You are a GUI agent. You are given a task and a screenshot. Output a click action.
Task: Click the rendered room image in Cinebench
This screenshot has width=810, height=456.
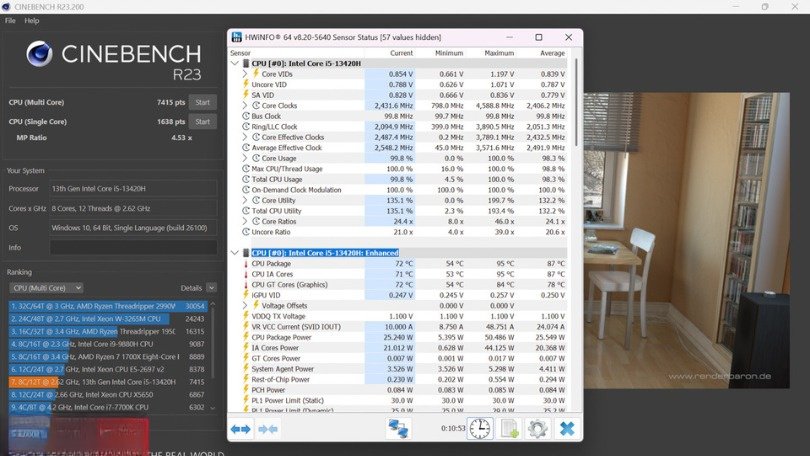click(x=687, y=240)
